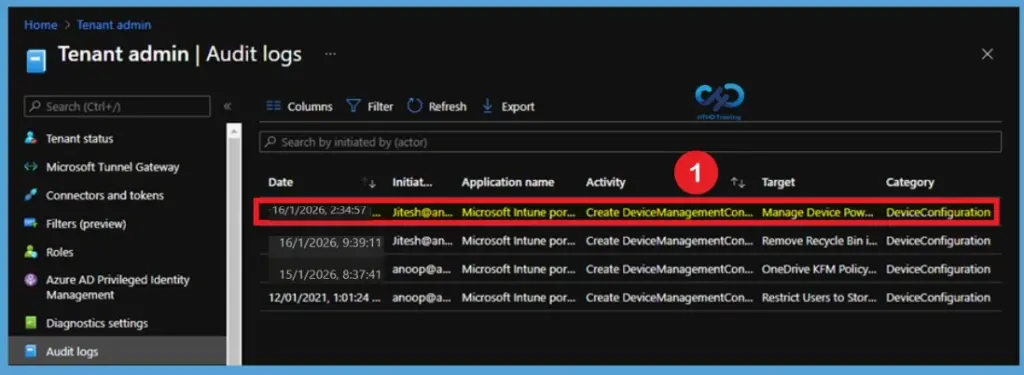Click the Category column header
This screenshot has width=1024, height=375.
[x=910, y=183]
